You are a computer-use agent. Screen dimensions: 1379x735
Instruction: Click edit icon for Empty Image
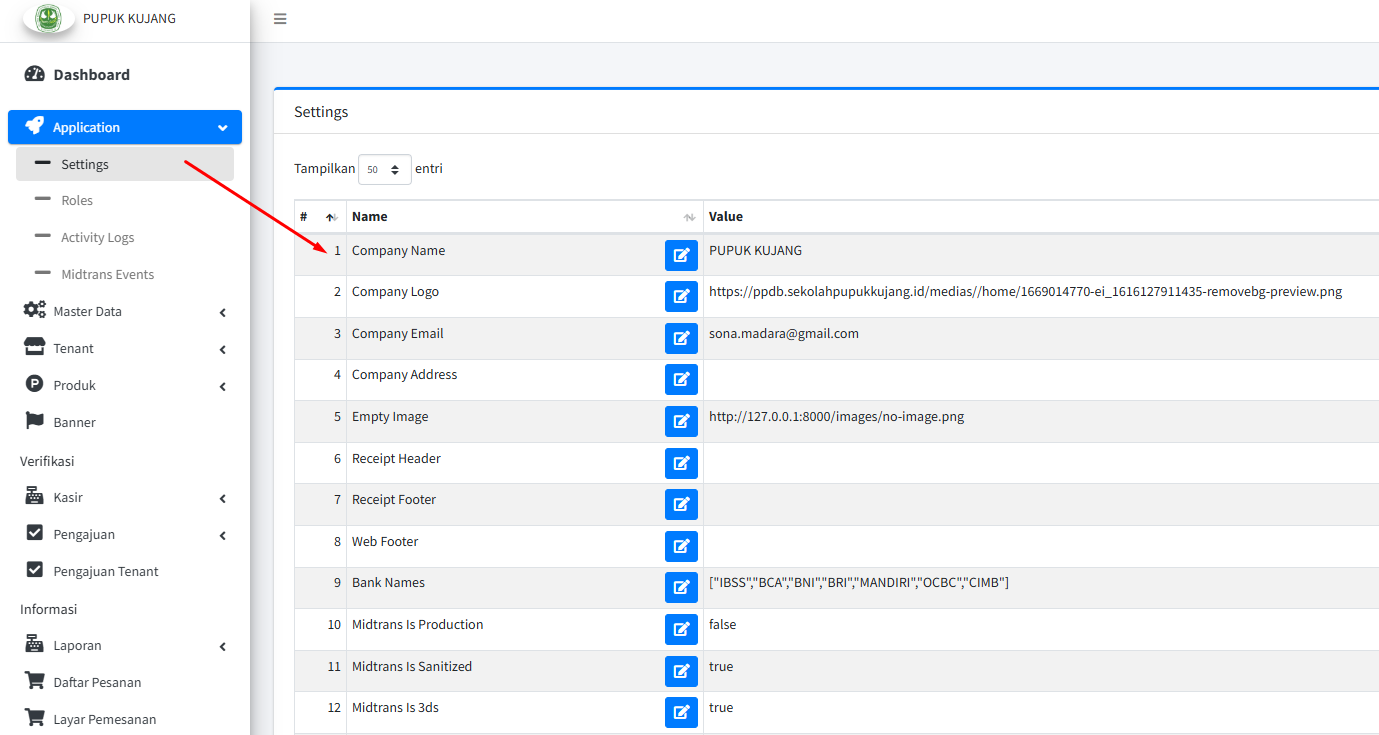tap(681, 422)
